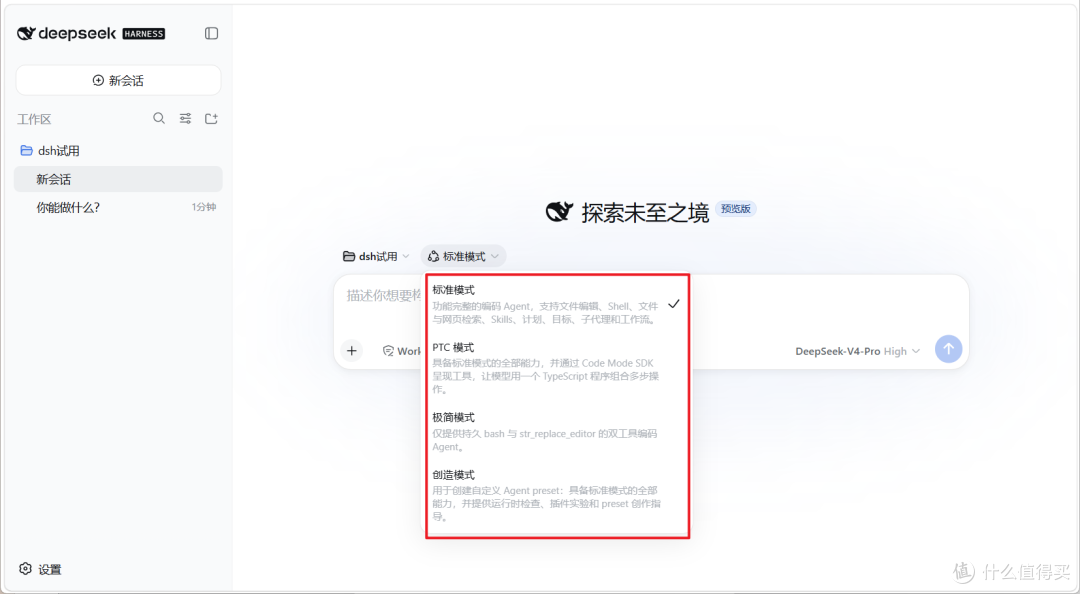Click the 工作区 section heading
The image size is (1080, 594).
(34, 119)
